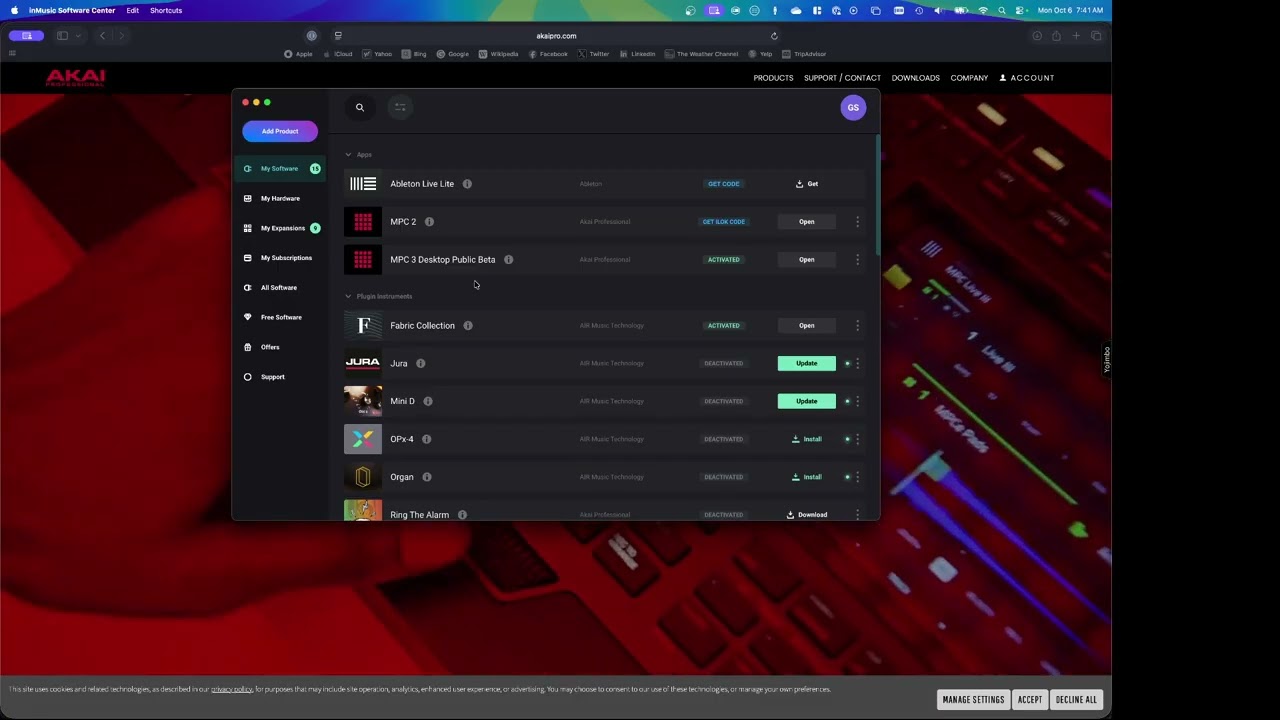Open My Software in the sidebar
Viewport: 1280px width, 720px height.
click(280, 169)
